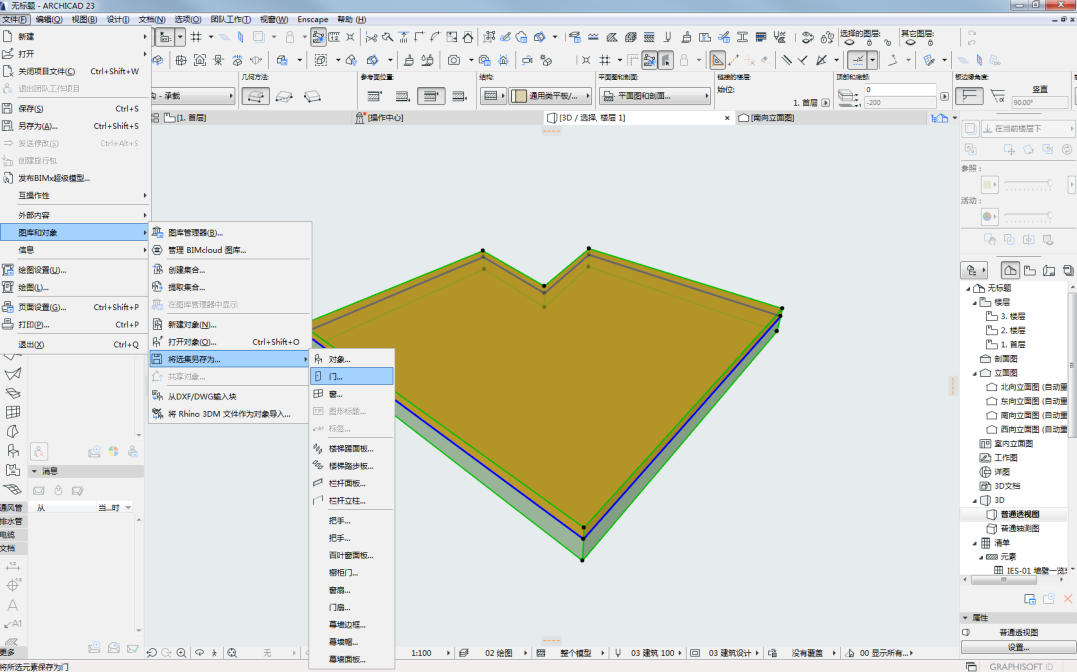Click the zoom magnifier icon in bottom bar
The height and width of the screenshot is (672, 1077).
(181, 653)
